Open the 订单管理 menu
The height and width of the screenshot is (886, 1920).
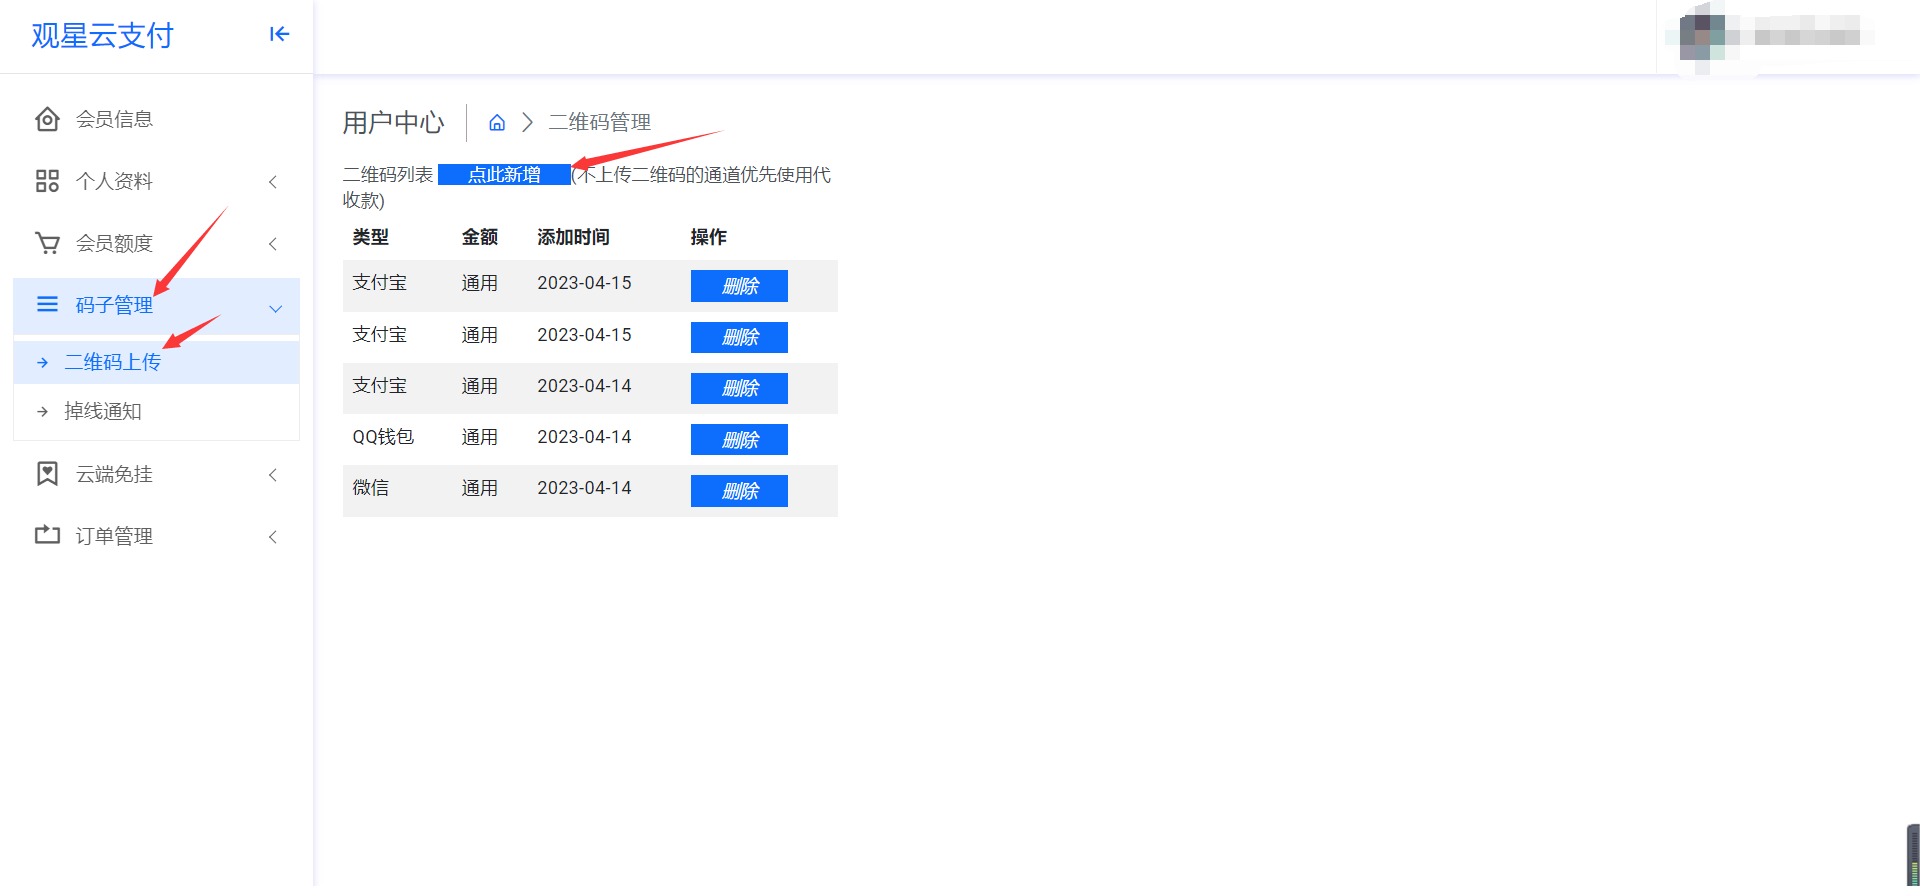[x=157, y=536]
